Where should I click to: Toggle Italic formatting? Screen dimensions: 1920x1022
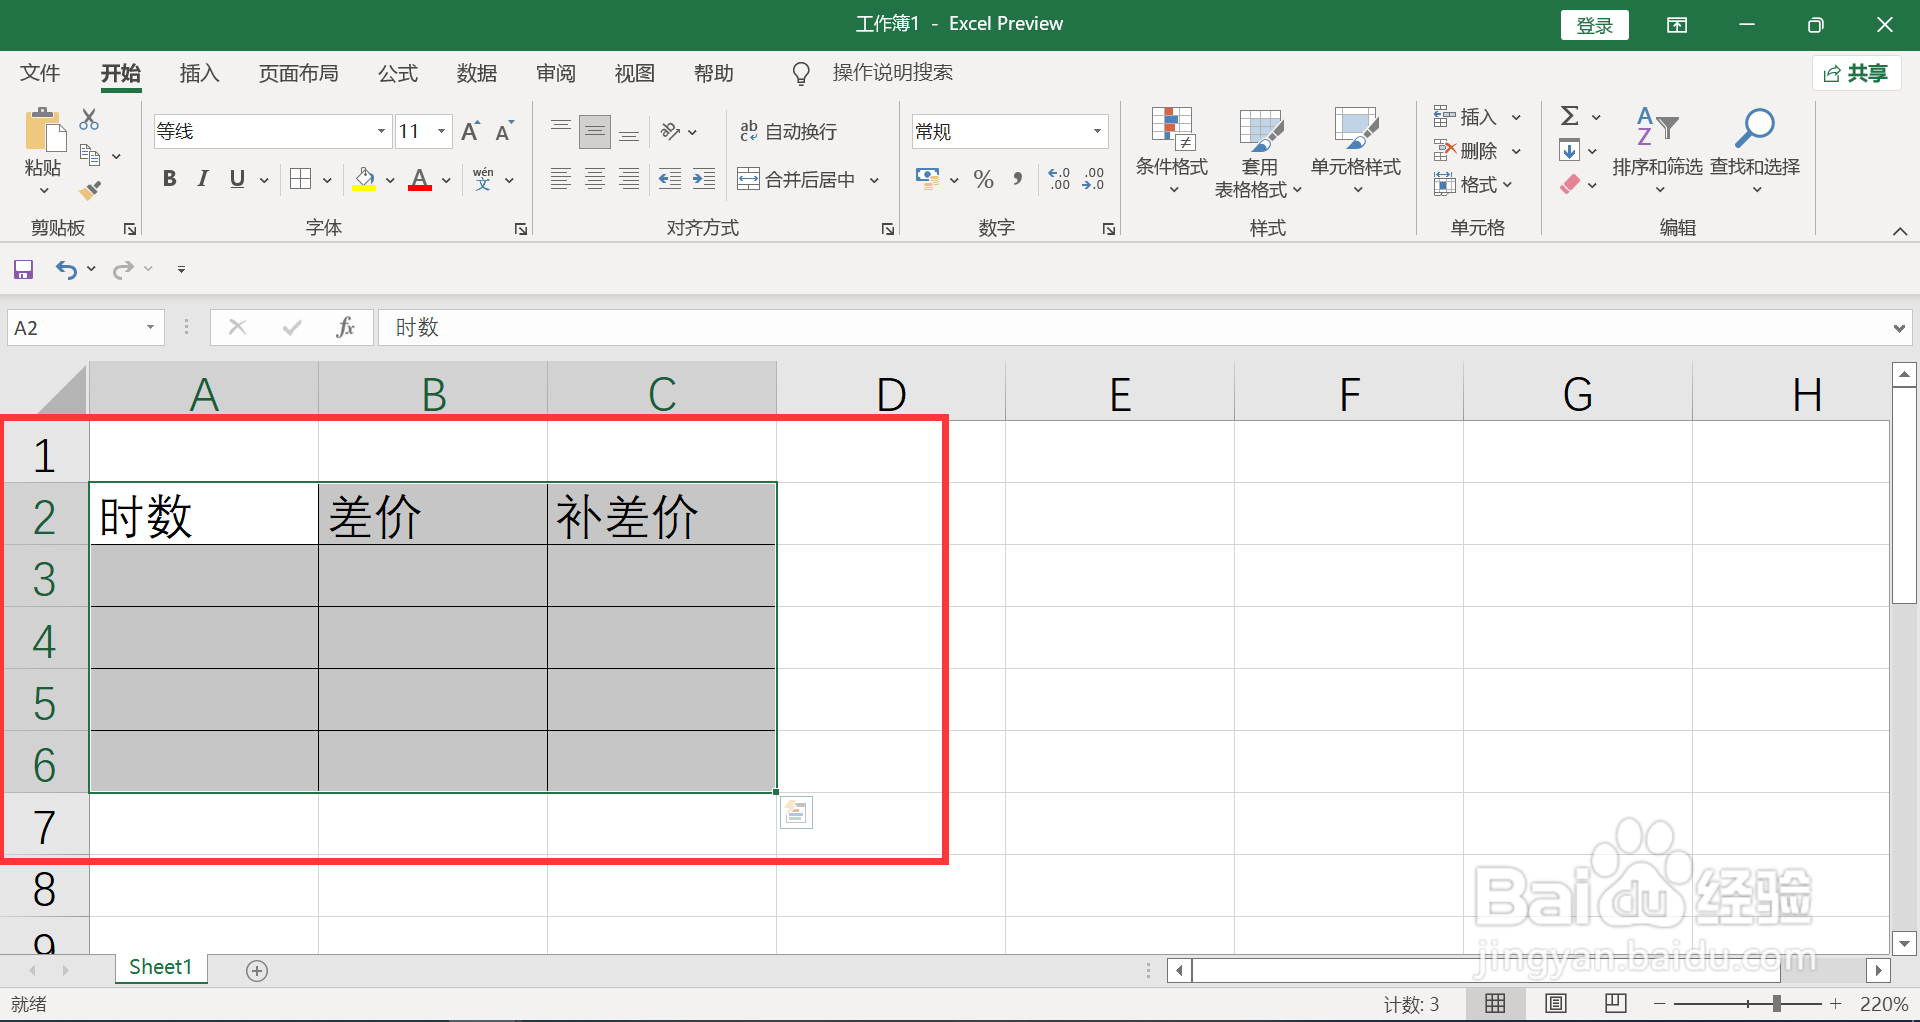[203, 179]
